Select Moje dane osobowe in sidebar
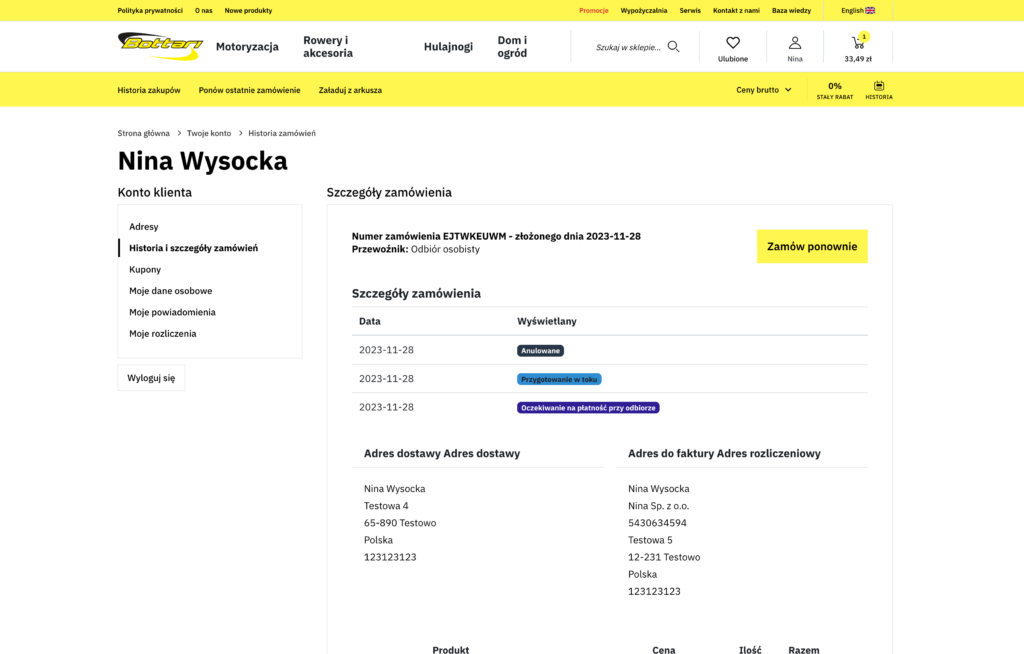Image resolution: width=1024 pixels, height=654 pixels. (170, 291)
